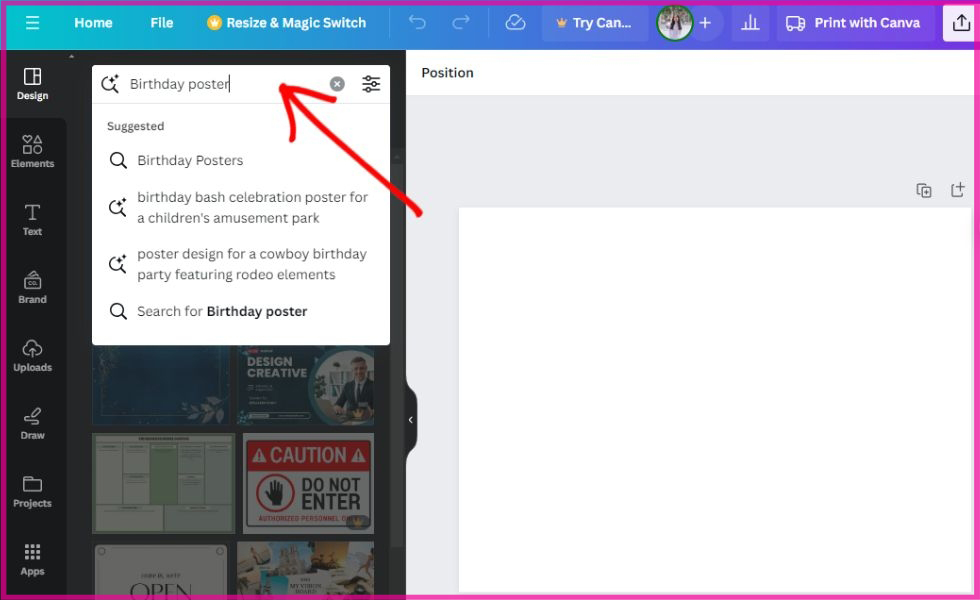The width and height of the screenshot is (980, 600).
Task: Click the magic search sparkle icon
Action: point(110,84)
